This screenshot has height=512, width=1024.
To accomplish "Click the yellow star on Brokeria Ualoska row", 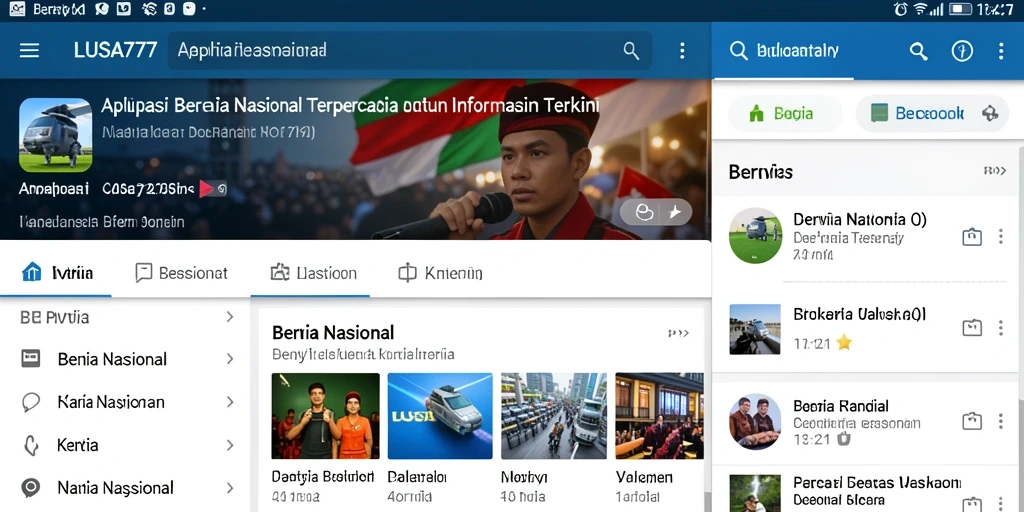I will (844, 342).
